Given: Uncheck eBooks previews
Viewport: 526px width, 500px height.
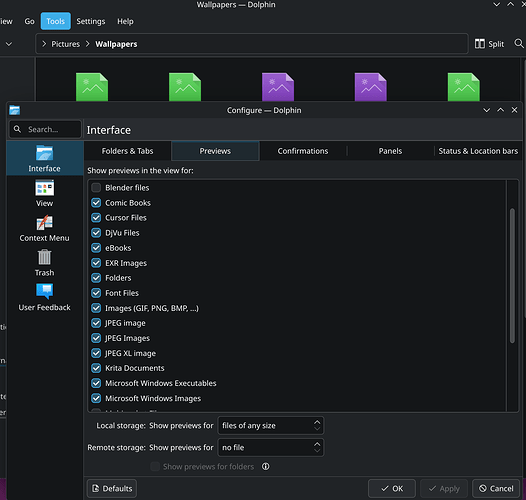Looking at the screenshot, I should click(96, 248).
